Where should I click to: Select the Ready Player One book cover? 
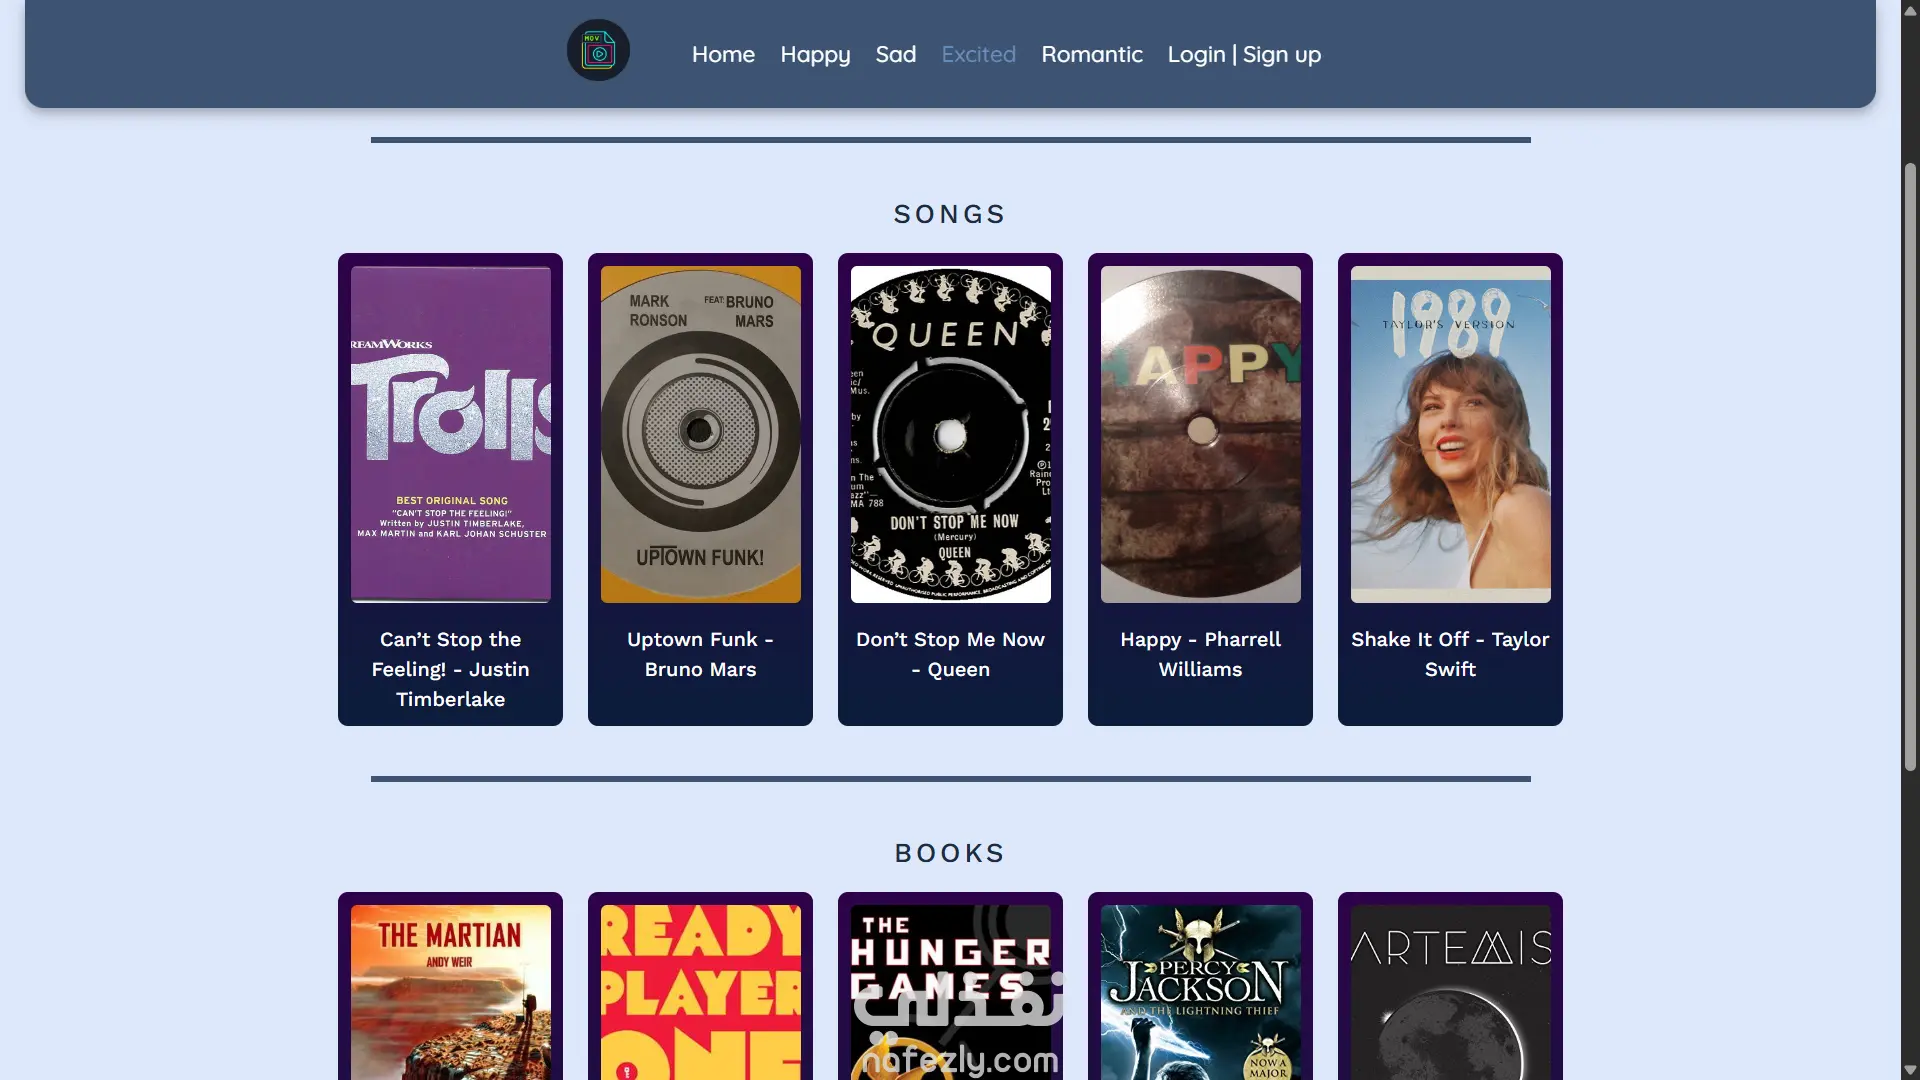(x=700, y=992)
